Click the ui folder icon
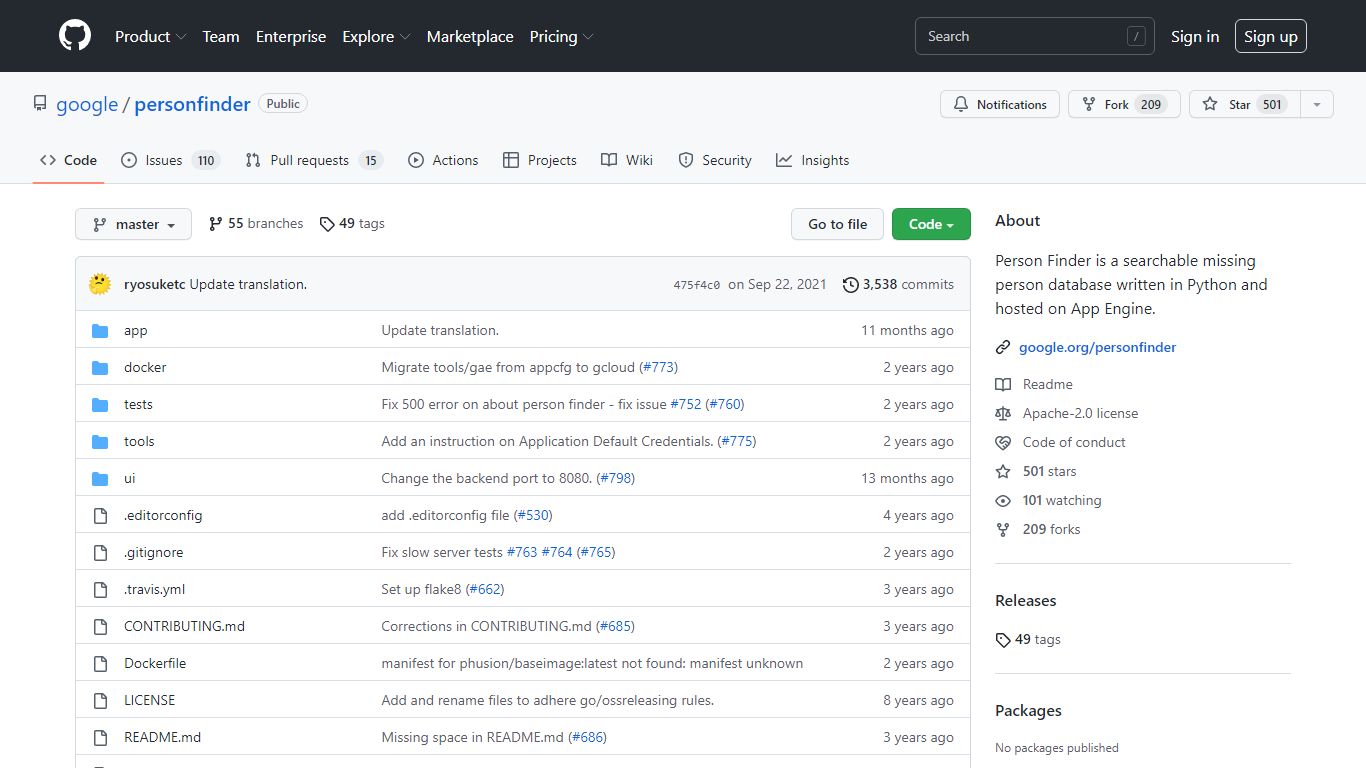 click(x=100, y=478)
